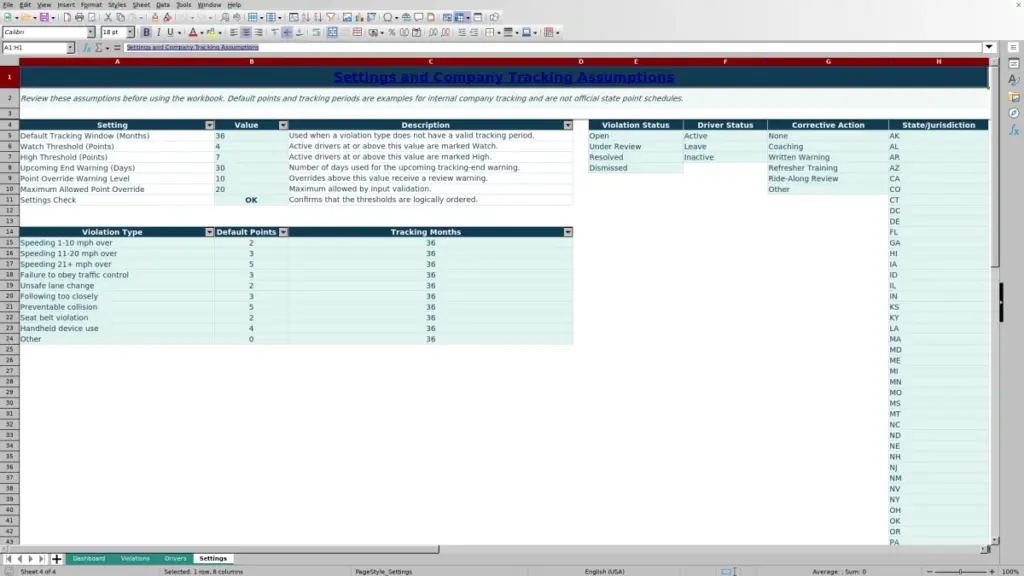The height and width of the screenshot is (576, 1024).
Task: Open Find & Replace tool
Action: point(224,17)
